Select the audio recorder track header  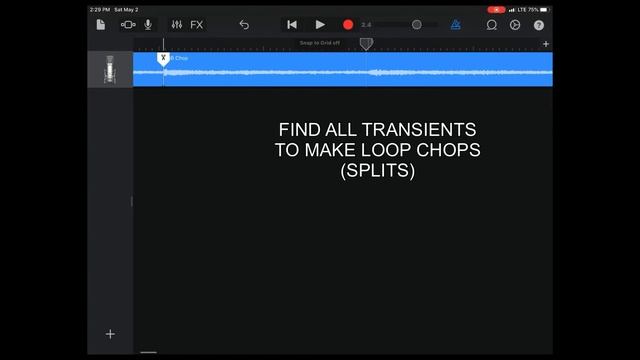click(110, 69)
